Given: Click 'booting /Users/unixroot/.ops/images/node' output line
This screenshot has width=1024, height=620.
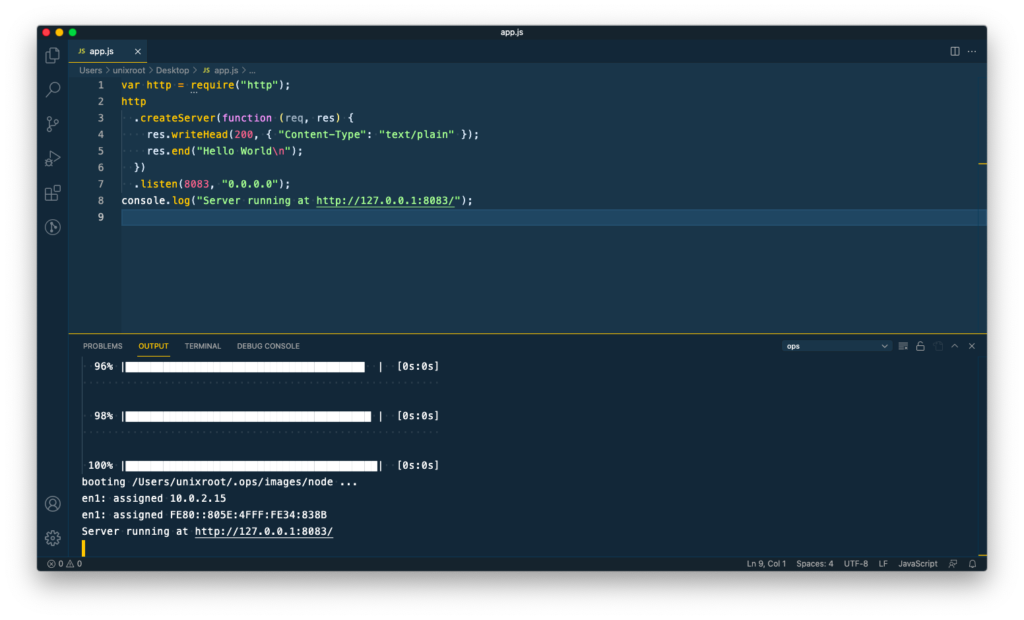Looking at the screenshot, I should [x=219, y=482].
